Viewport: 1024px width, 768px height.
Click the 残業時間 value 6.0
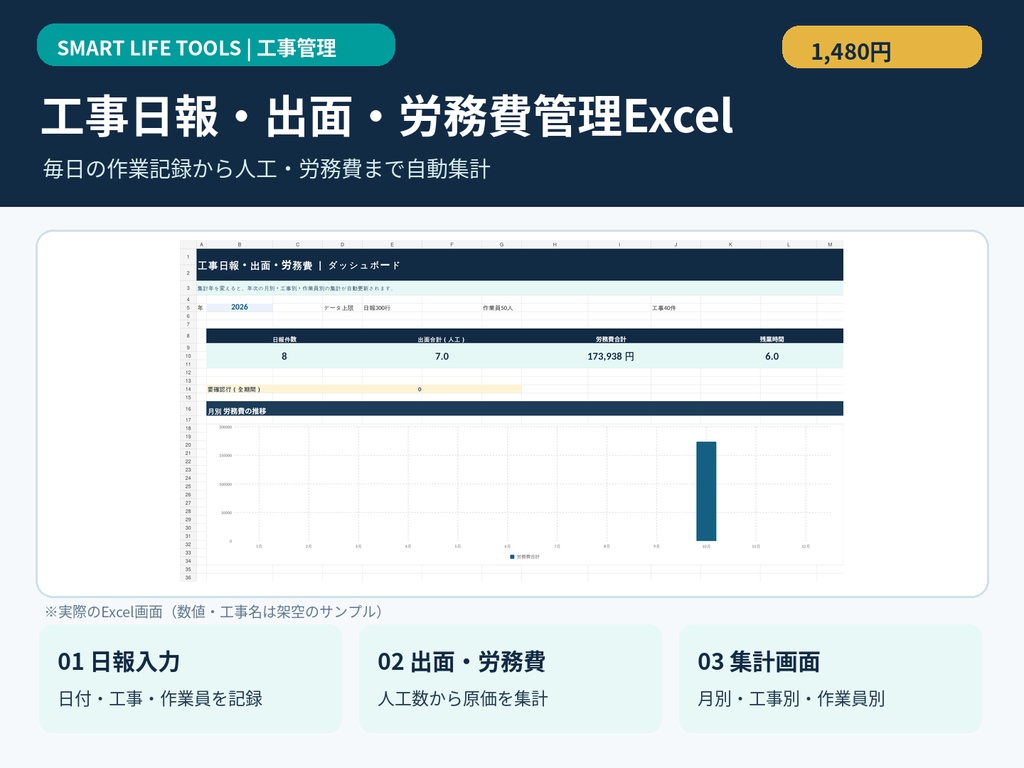tap(772, 357)
